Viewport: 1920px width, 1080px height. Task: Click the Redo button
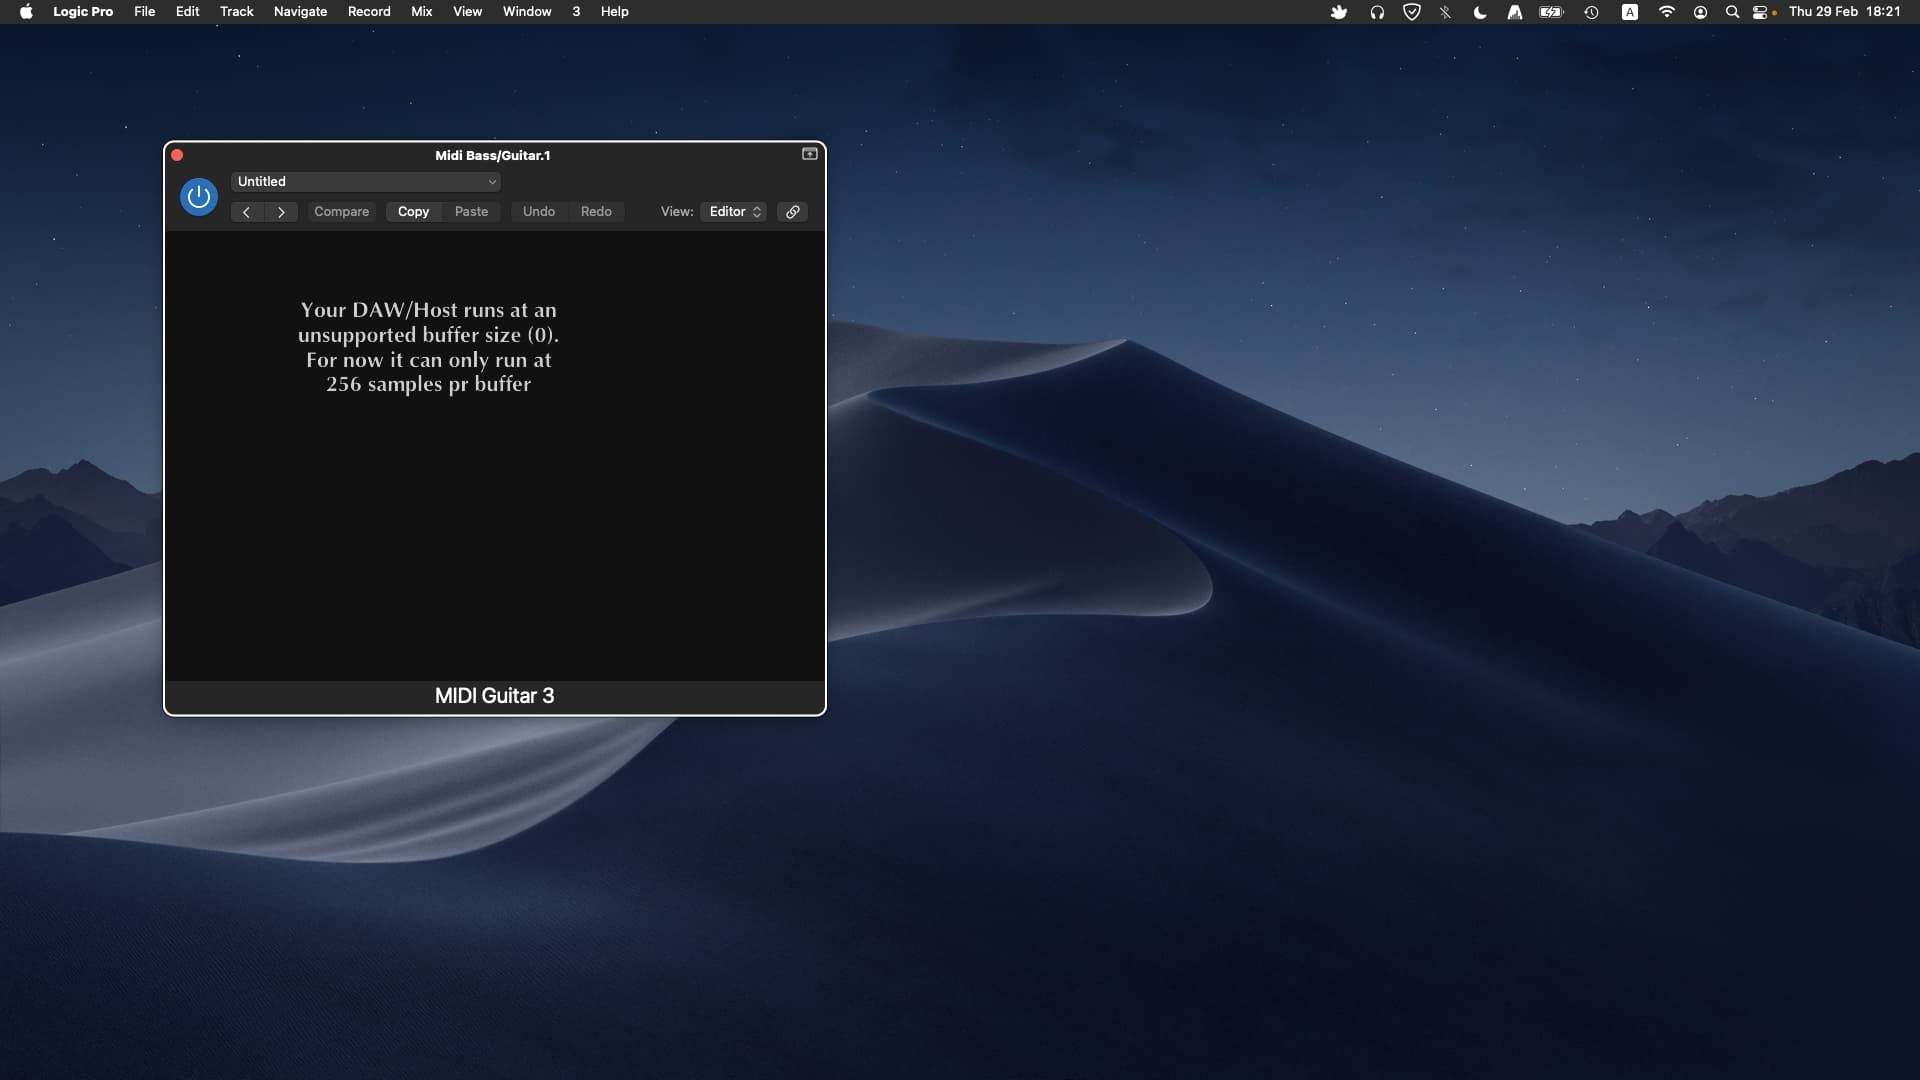pyautogui.click(x=596, y=212)
